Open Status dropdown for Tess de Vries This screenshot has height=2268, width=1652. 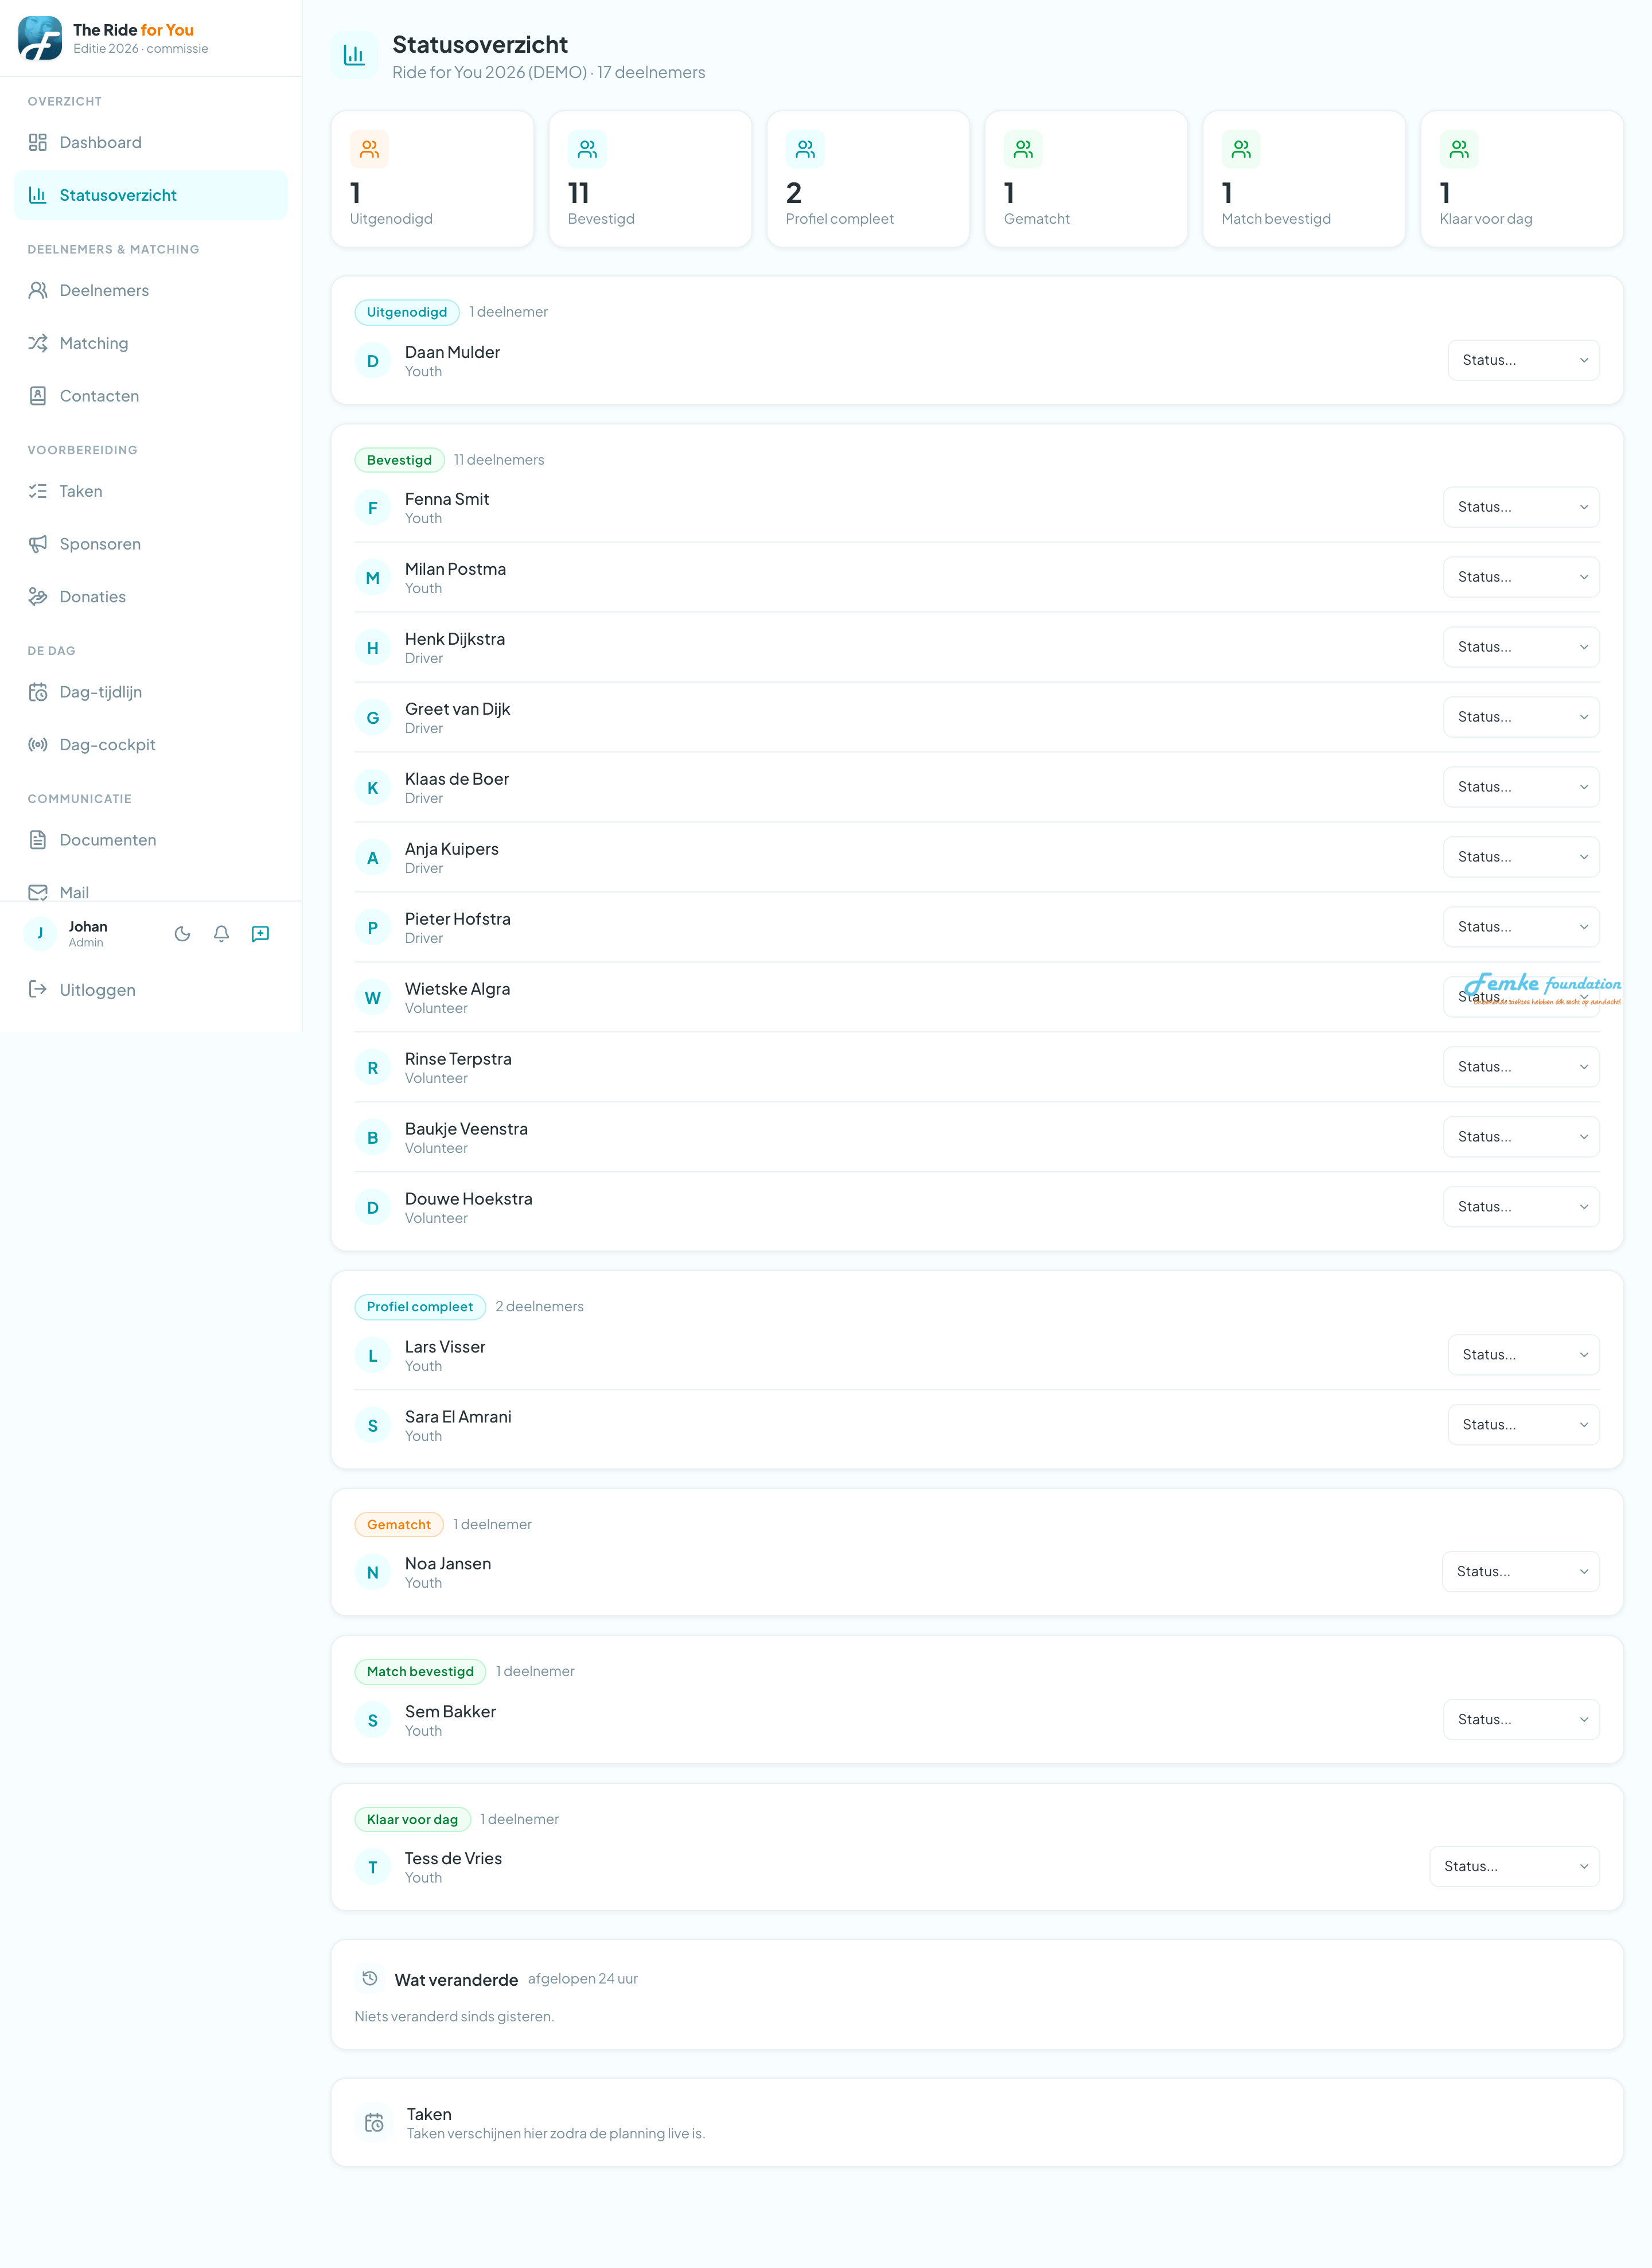1514,1867
